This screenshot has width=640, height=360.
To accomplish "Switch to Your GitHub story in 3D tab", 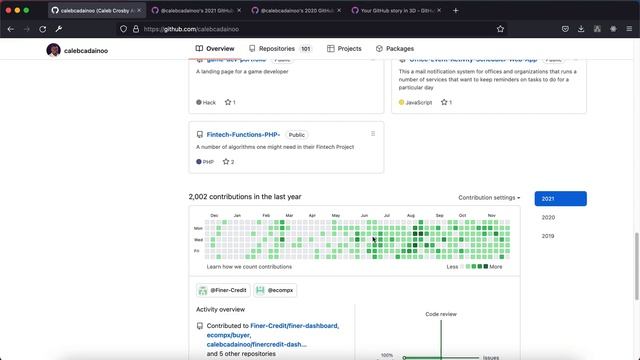I will 396,11.
